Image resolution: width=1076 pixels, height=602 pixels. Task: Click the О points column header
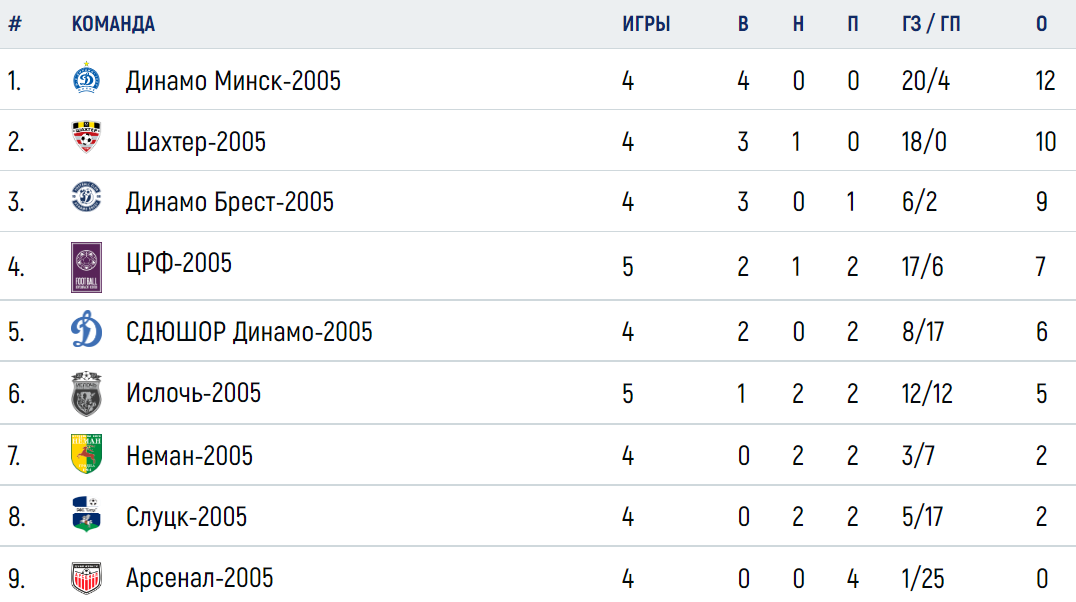click(1042, 24)
